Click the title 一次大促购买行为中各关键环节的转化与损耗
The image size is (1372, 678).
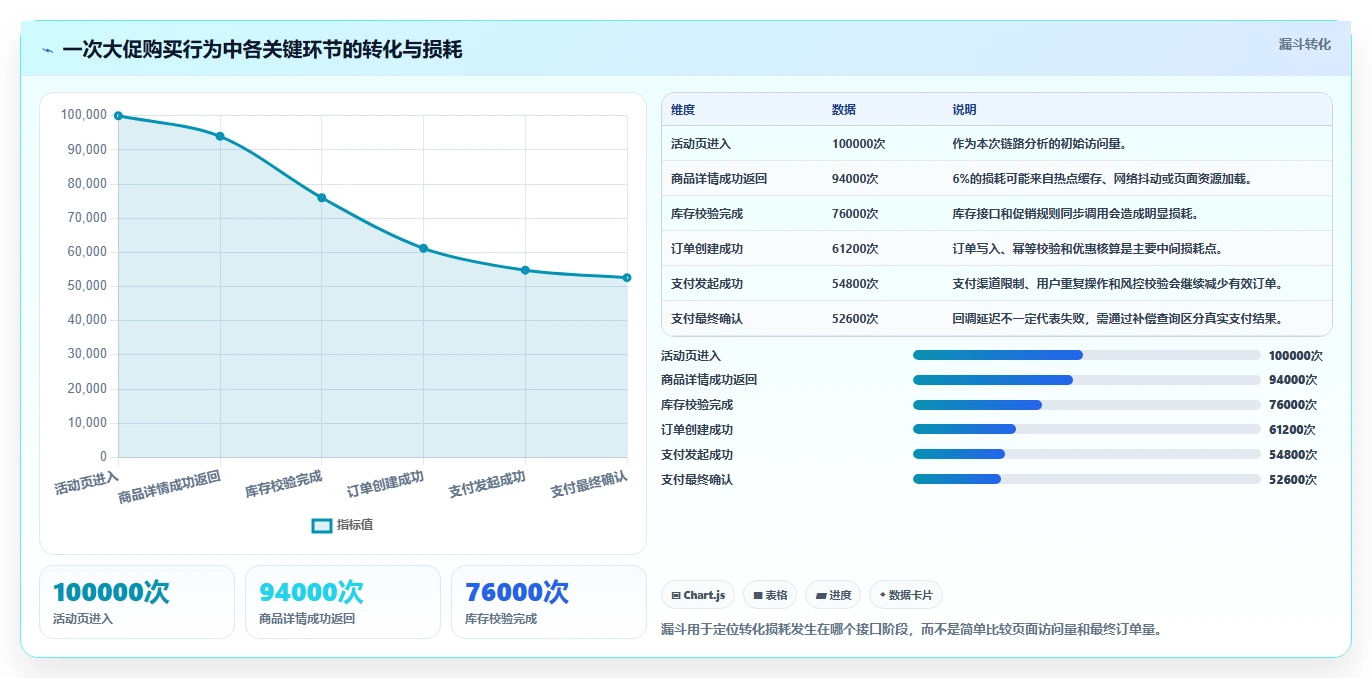[262, 50]
